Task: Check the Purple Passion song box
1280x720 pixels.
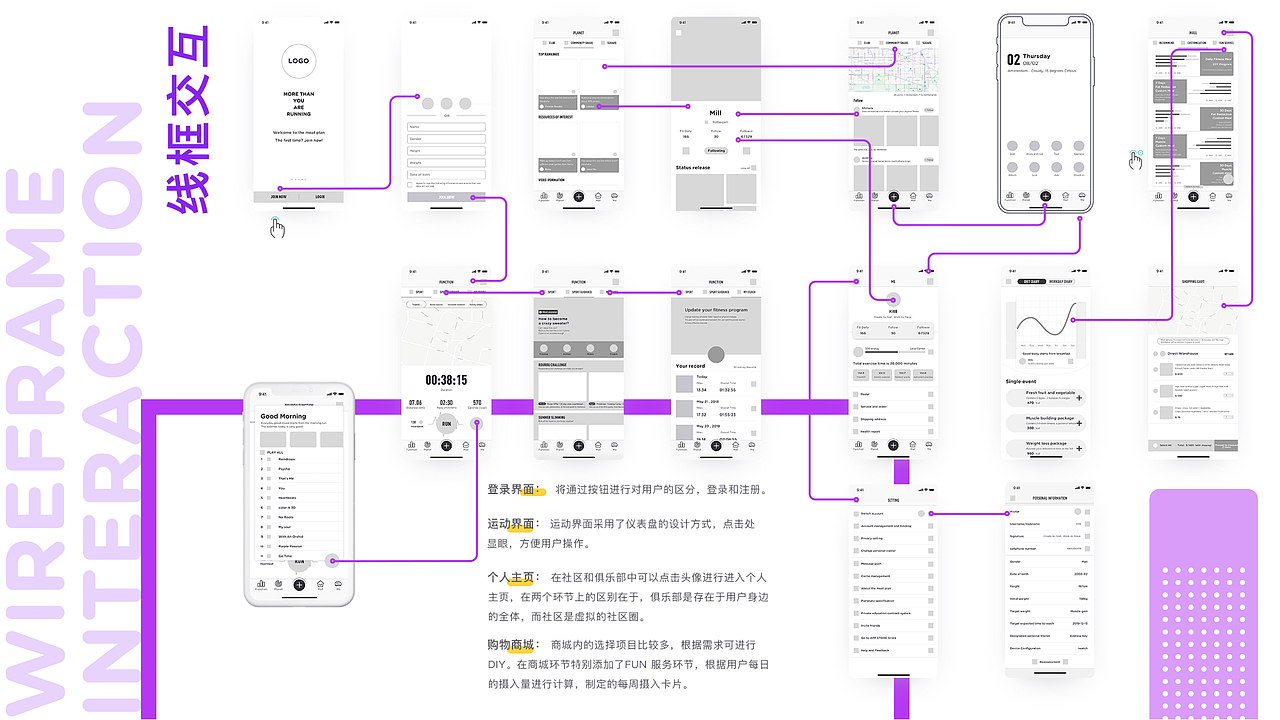Action: pos(268,546)
